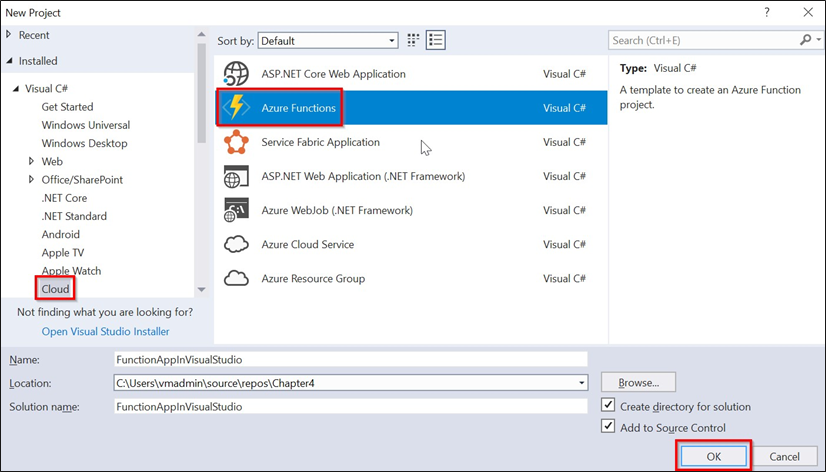The height and width of the screenshot is (472, 826).
Task: Select the Azure WebJob template icon
Action: coord(235,210)
